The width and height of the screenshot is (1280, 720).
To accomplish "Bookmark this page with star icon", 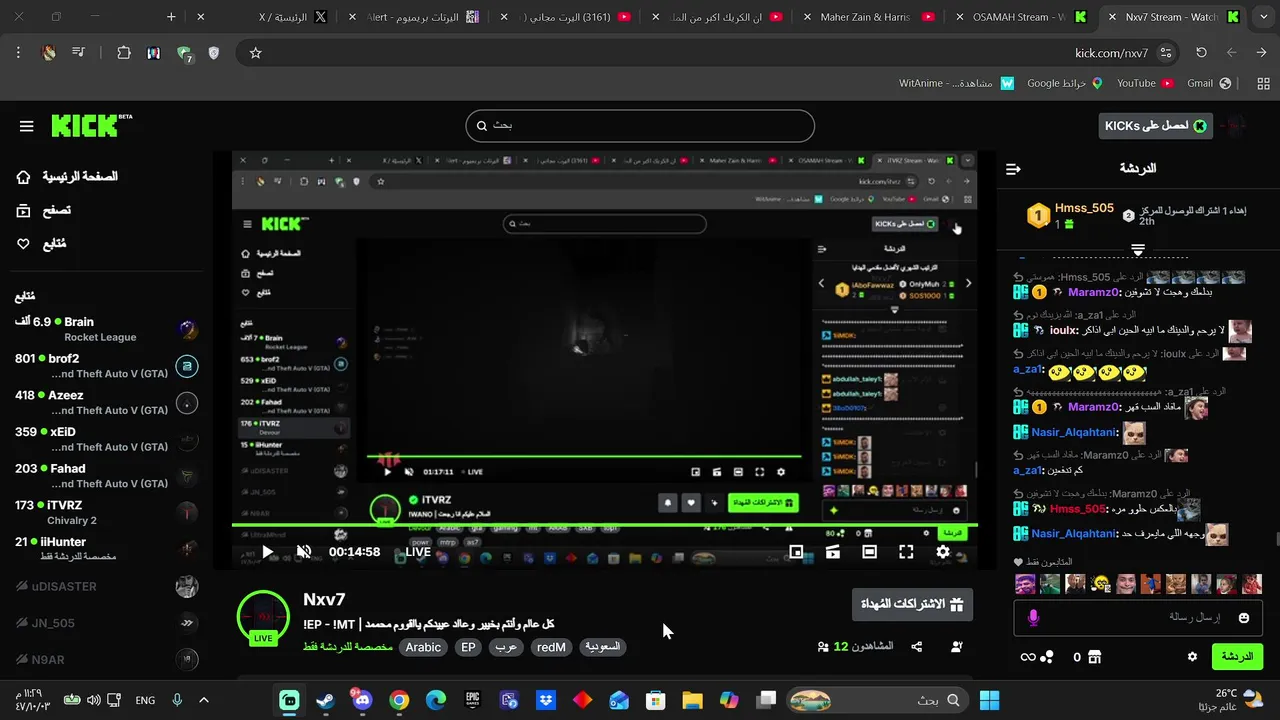I will point(255,53).
